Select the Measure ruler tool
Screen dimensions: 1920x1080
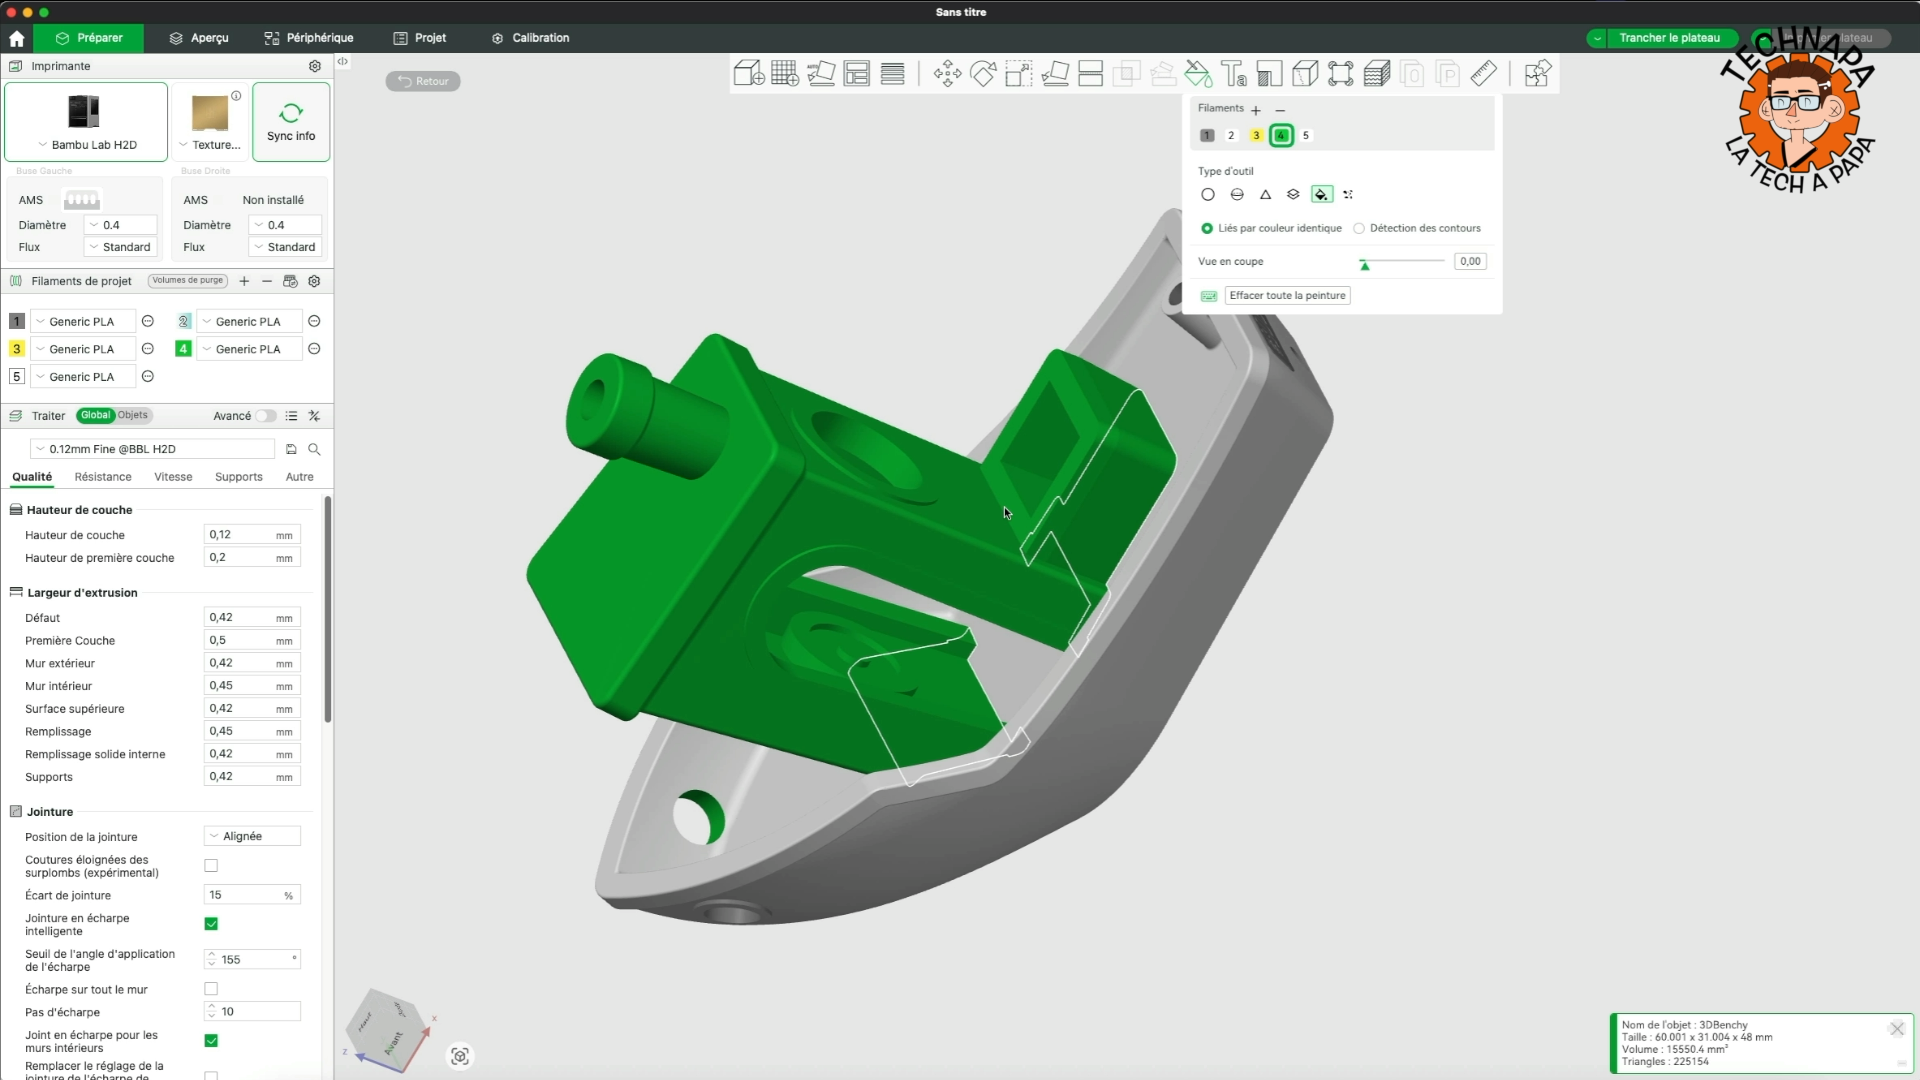pyautogui.click(x=1483, y=73)
